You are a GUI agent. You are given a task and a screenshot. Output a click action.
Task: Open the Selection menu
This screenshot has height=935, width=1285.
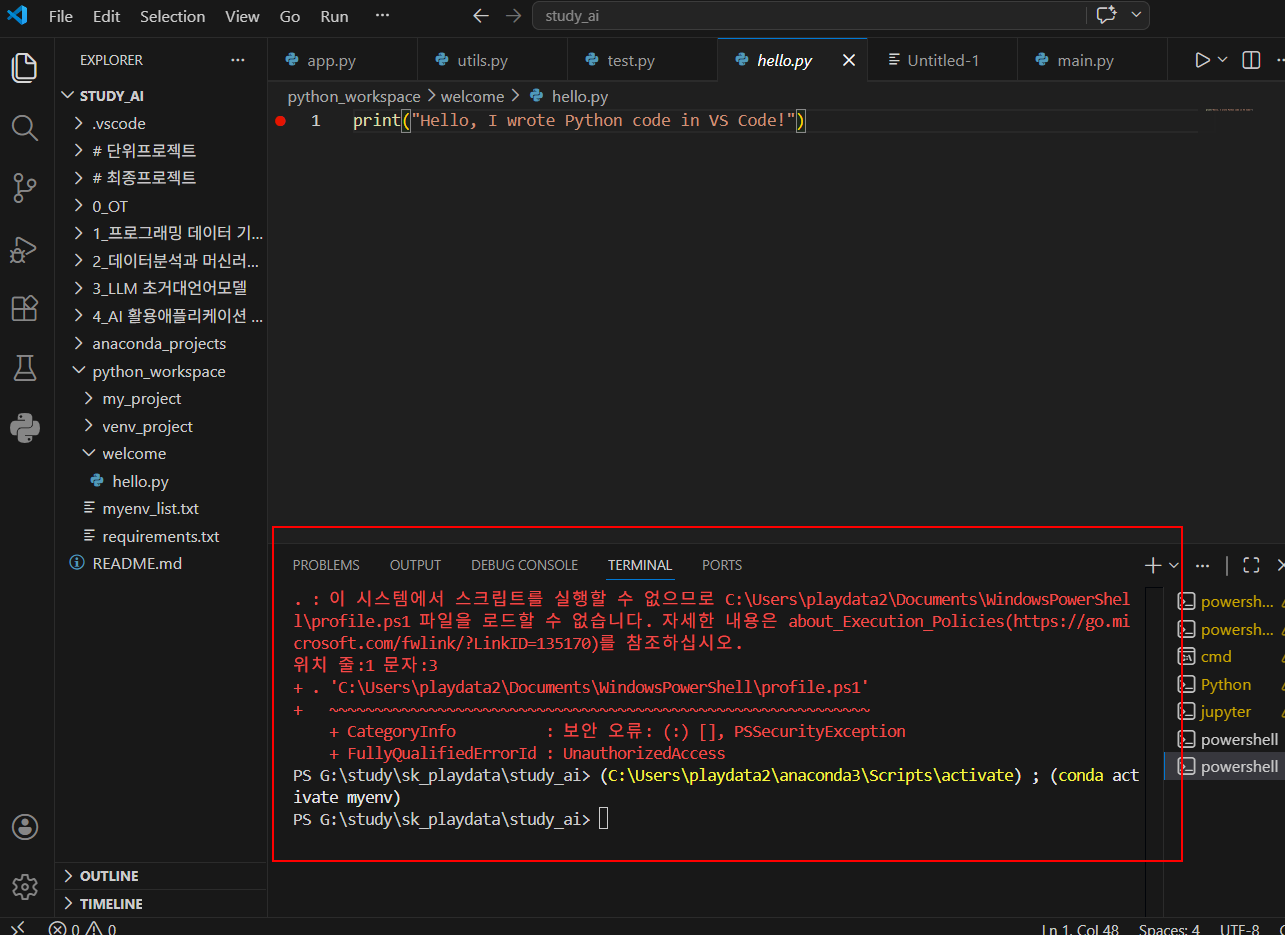pyautogui.click(x=172, y=16)
